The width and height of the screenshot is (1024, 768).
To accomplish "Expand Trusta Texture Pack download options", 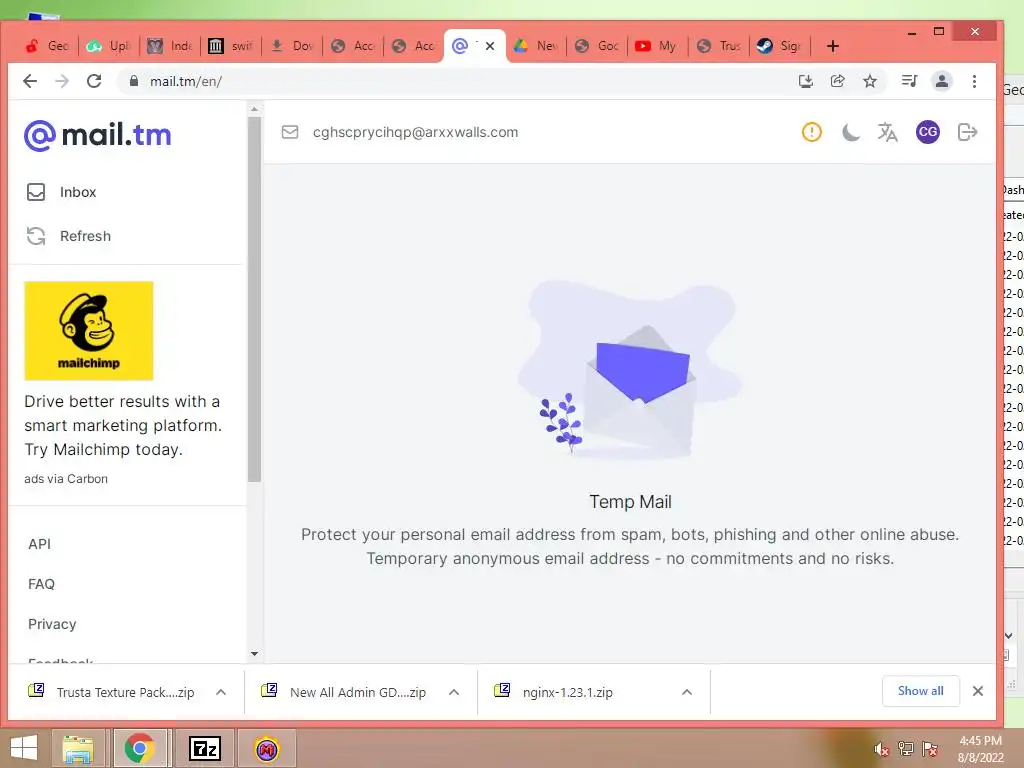I will click(221, 692).
